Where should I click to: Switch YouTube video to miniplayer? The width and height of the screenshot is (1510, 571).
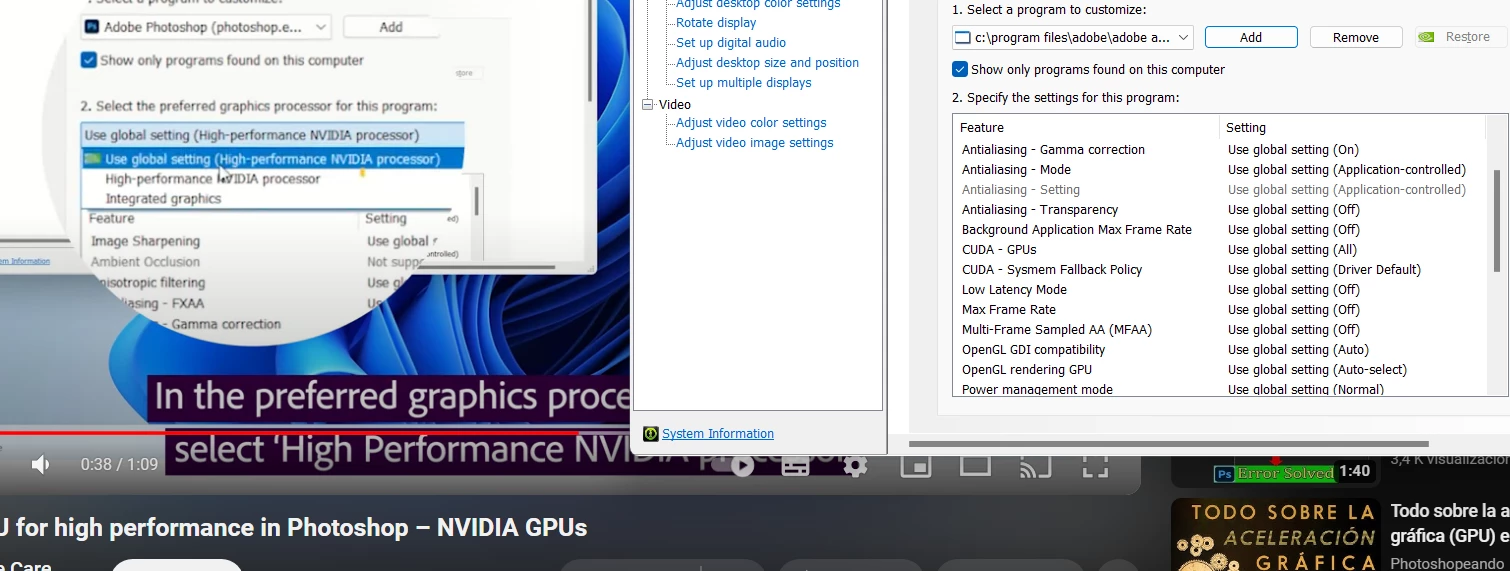tap(916, 465)
